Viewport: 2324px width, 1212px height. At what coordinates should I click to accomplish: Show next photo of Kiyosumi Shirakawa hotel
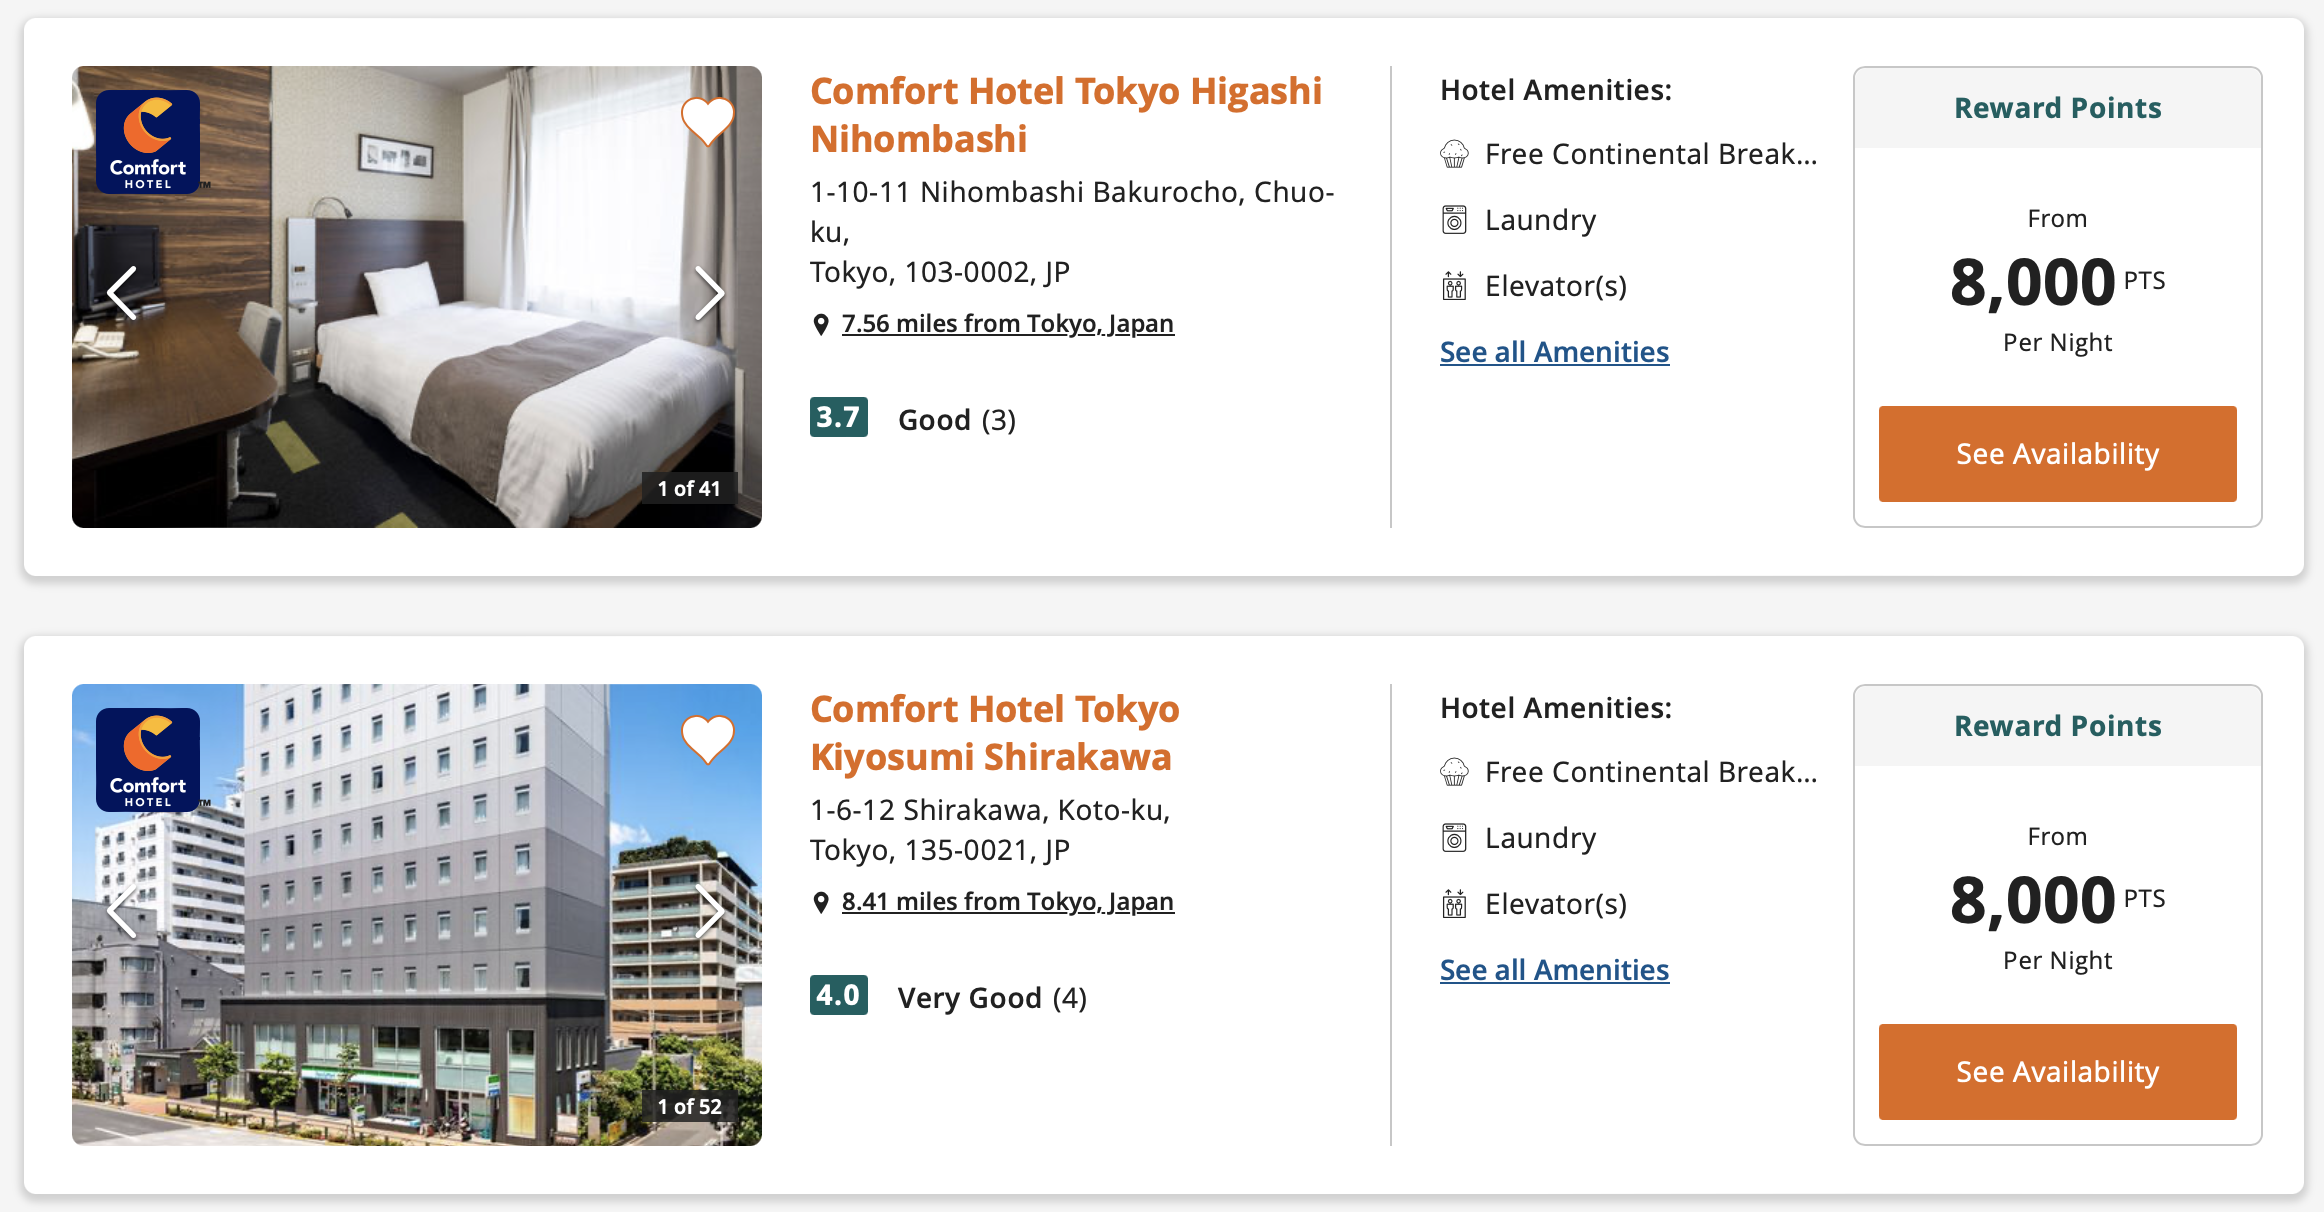(709, 911)
